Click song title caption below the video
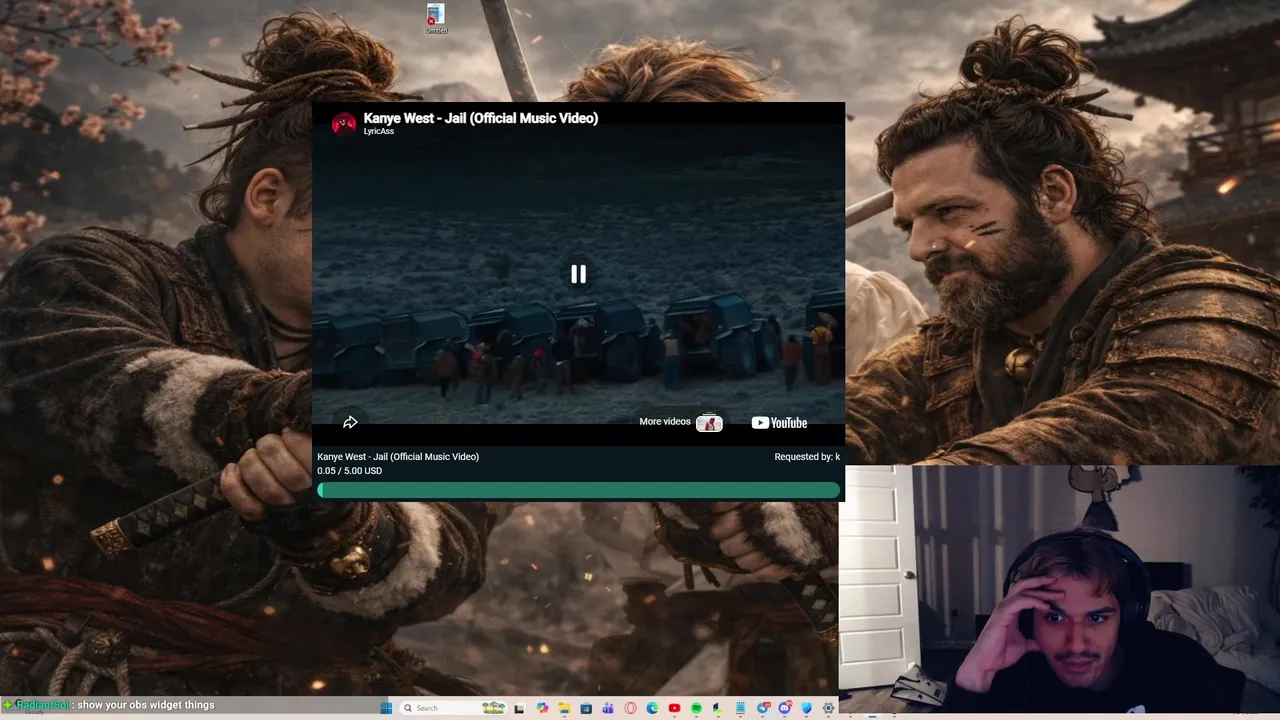 click(x=398, y=457)
